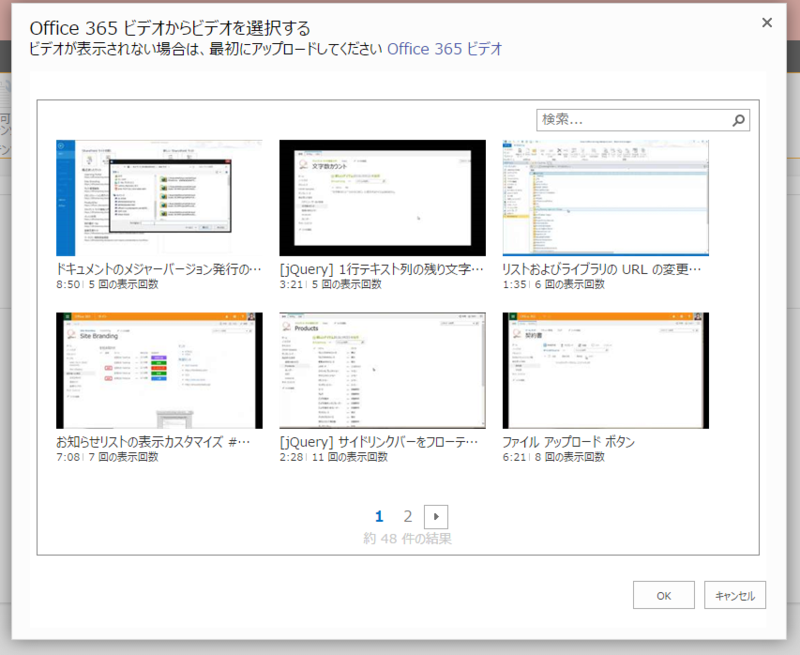This screenshot has height=655, width=800.
Task: Click title ドキュメントのメジャーバージョン発行の…
Action: (x=159, y=269)
